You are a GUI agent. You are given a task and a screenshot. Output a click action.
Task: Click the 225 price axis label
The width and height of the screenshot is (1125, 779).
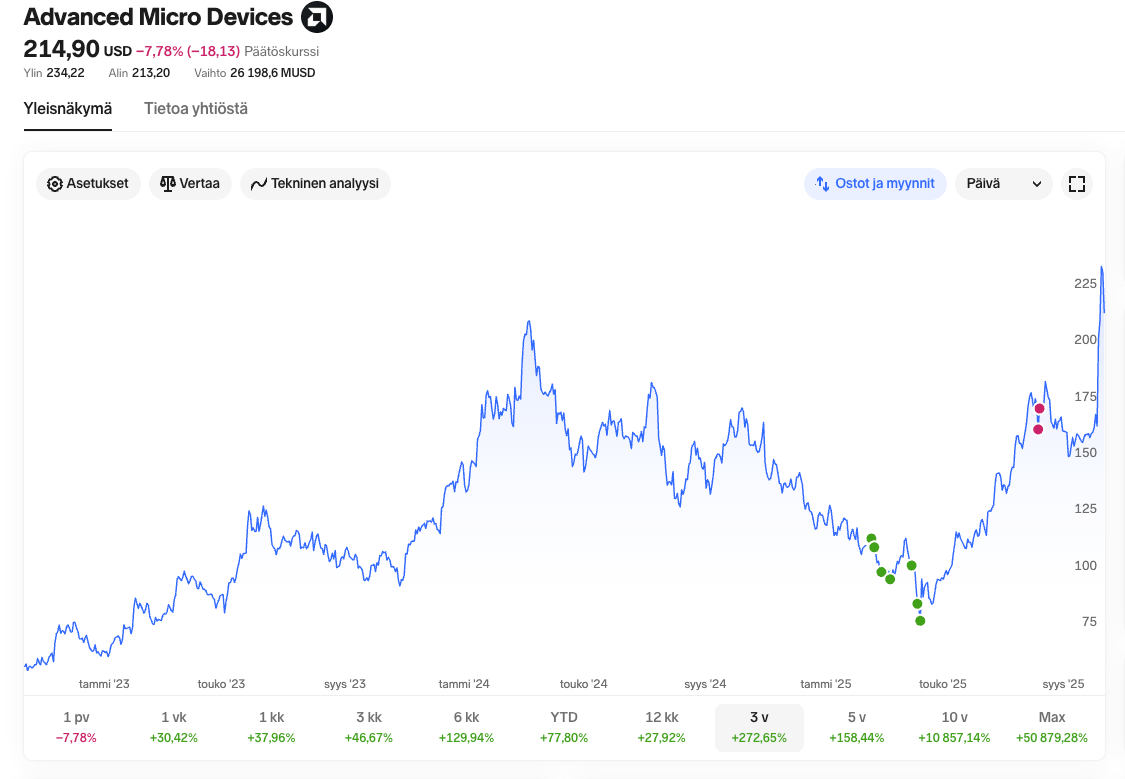[1085, 284]
